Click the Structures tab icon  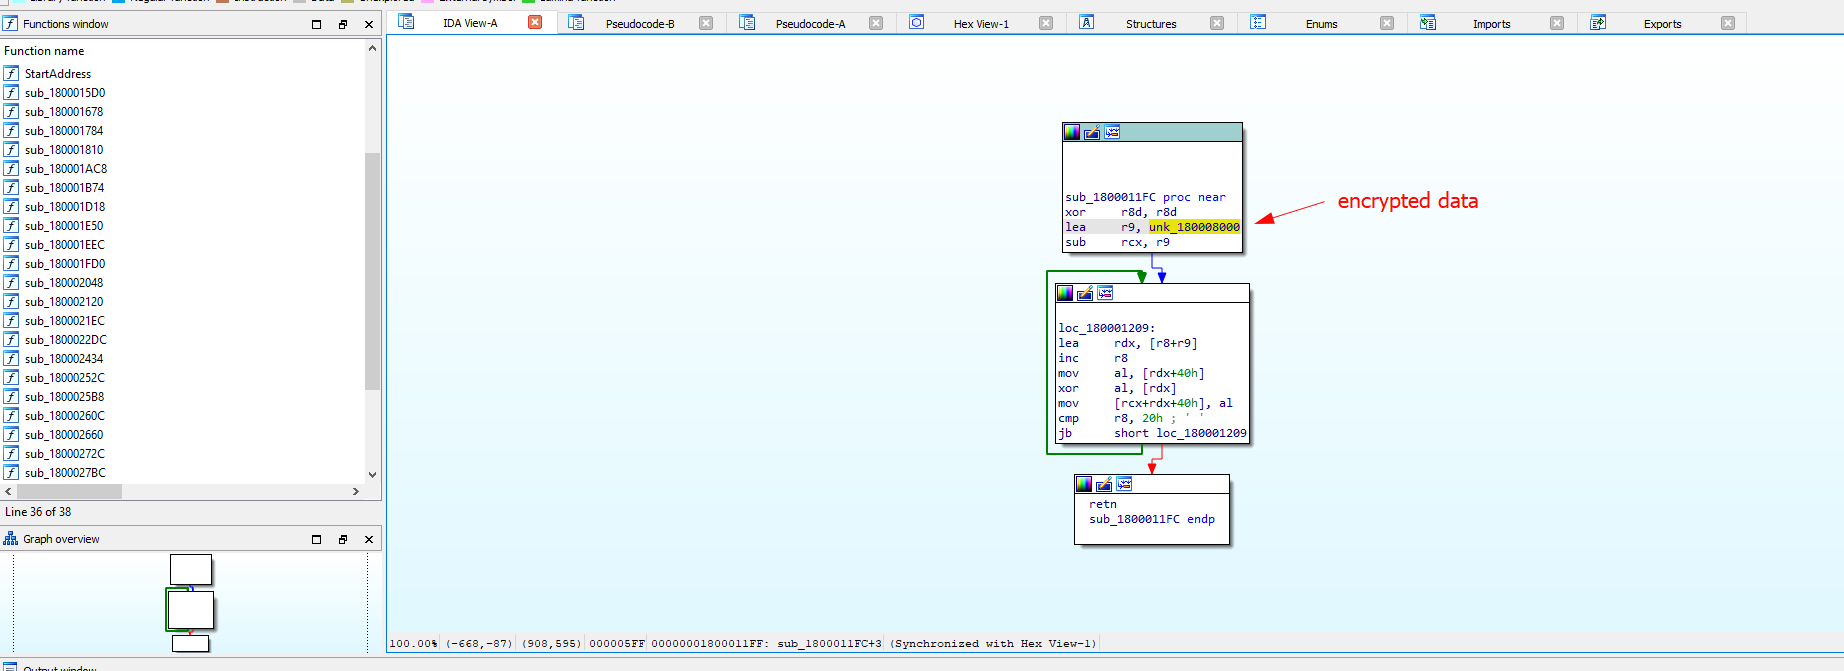click(x=1087, y=23)
